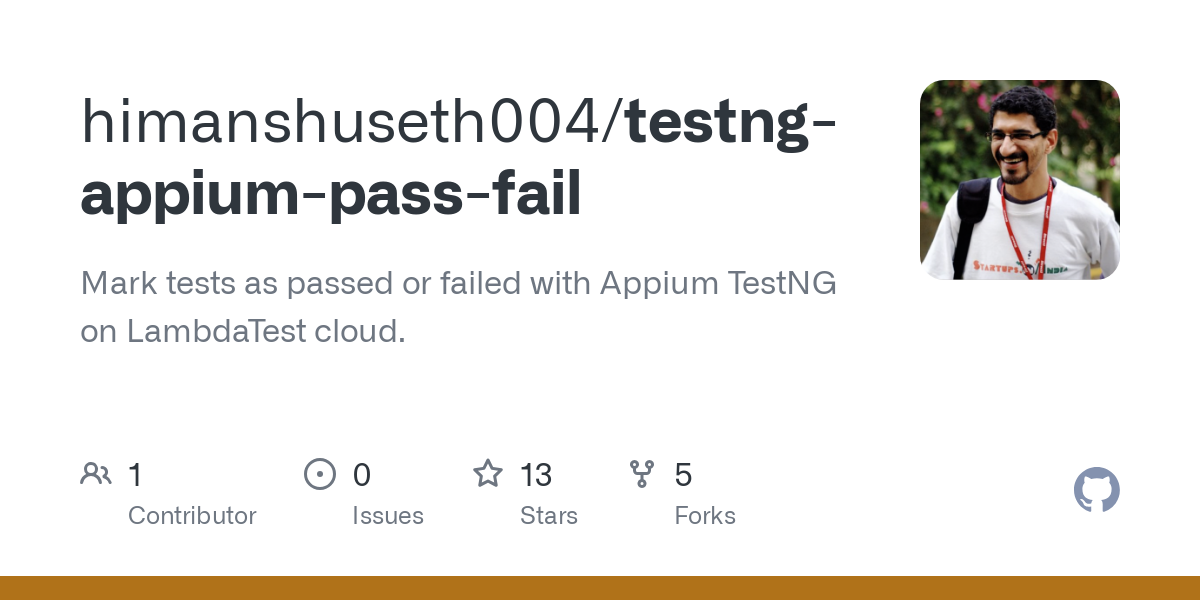Viewport: 1200px width, 600px height.
Task: Select the Contributor label
Action: coord(192,516)
